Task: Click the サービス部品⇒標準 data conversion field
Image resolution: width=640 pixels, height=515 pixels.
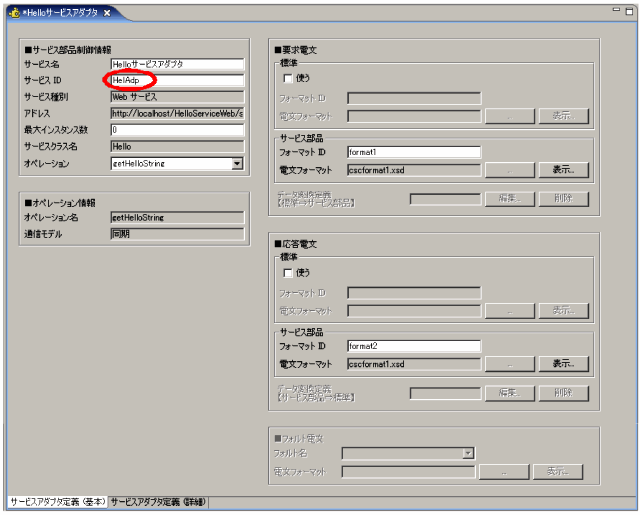Action: click(445, 393)
